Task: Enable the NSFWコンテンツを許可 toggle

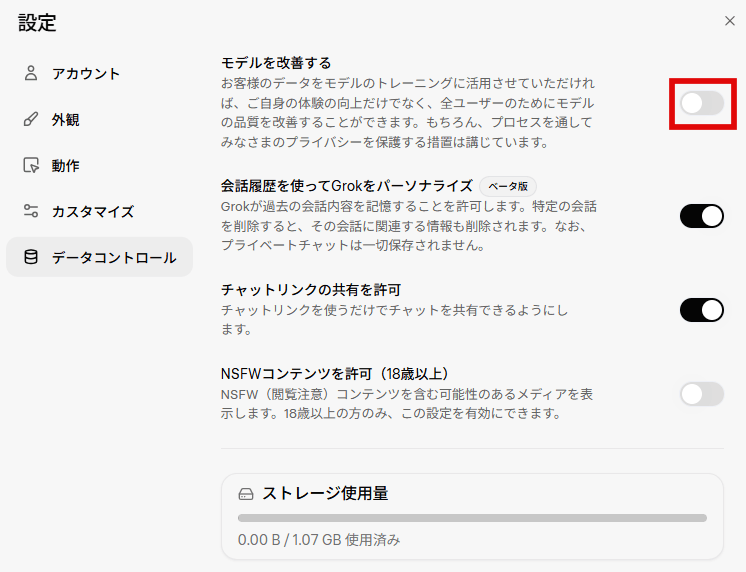Action: (701, 394)
